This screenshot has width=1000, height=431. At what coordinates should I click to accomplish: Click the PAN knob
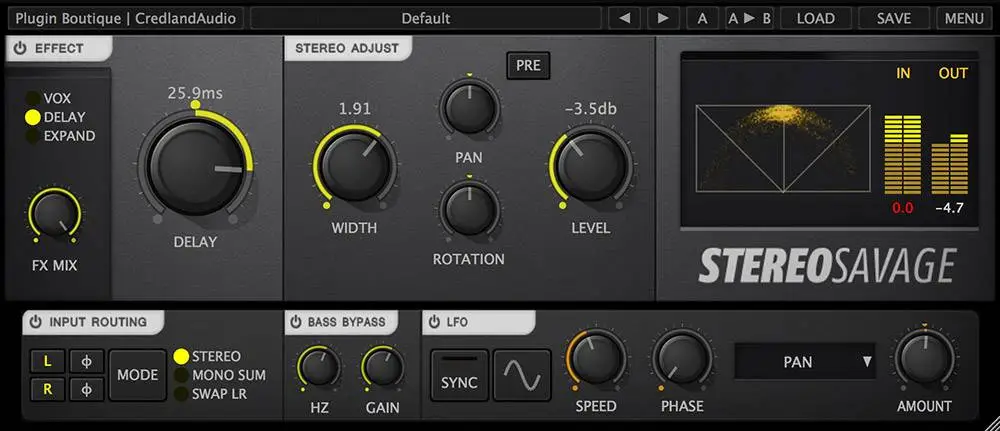[x=469, y=107]
